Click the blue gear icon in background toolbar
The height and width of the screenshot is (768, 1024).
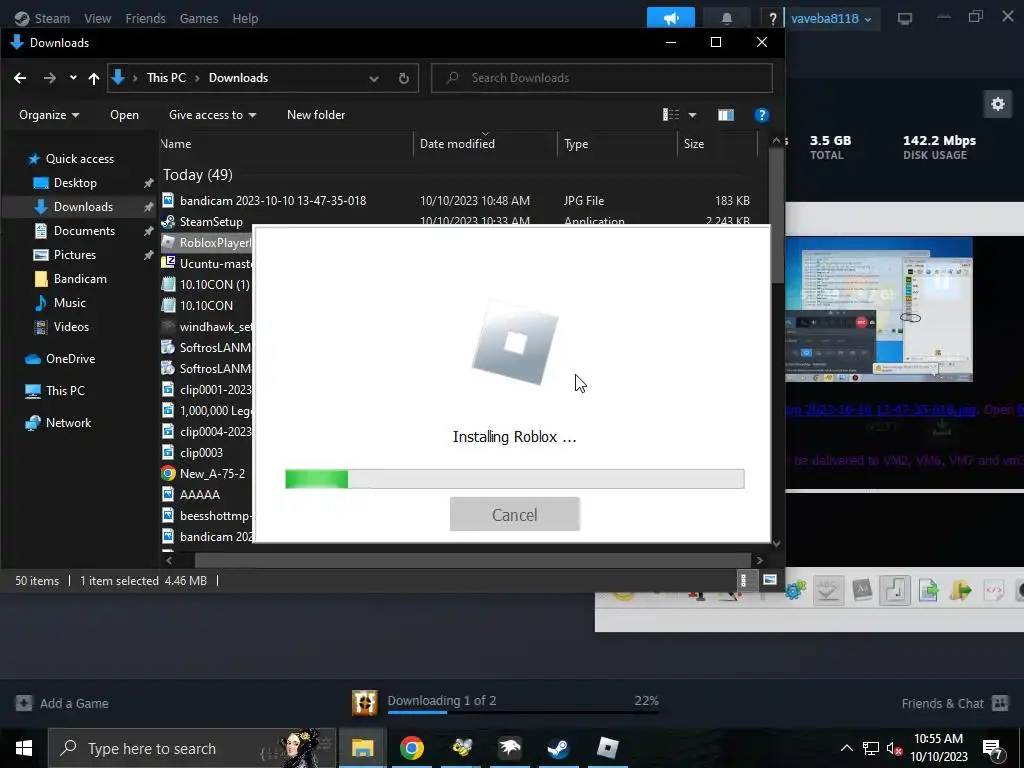pos(795,590)
